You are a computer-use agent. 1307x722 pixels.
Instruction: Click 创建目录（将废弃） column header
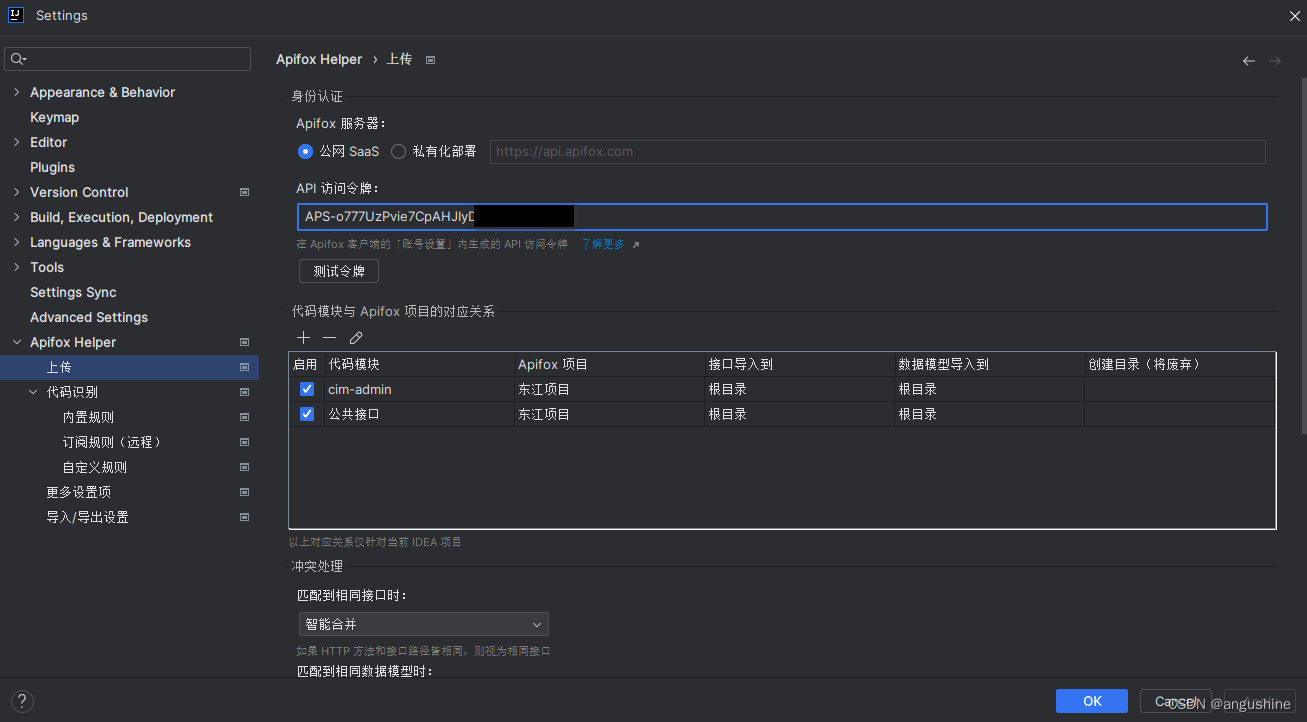click(1179, 364)
